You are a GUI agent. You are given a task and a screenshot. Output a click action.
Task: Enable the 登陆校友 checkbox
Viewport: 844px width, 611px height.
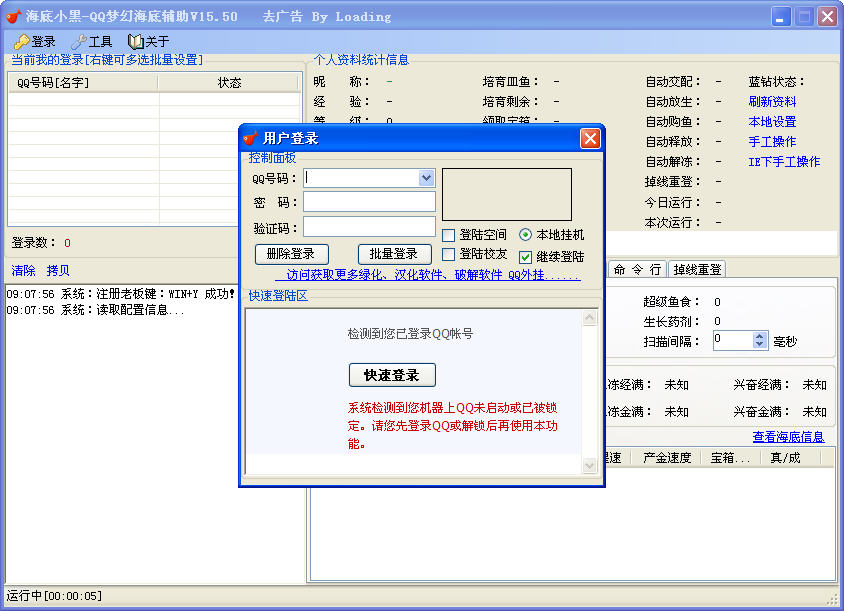pyautogui.click(x=448, y=254)
